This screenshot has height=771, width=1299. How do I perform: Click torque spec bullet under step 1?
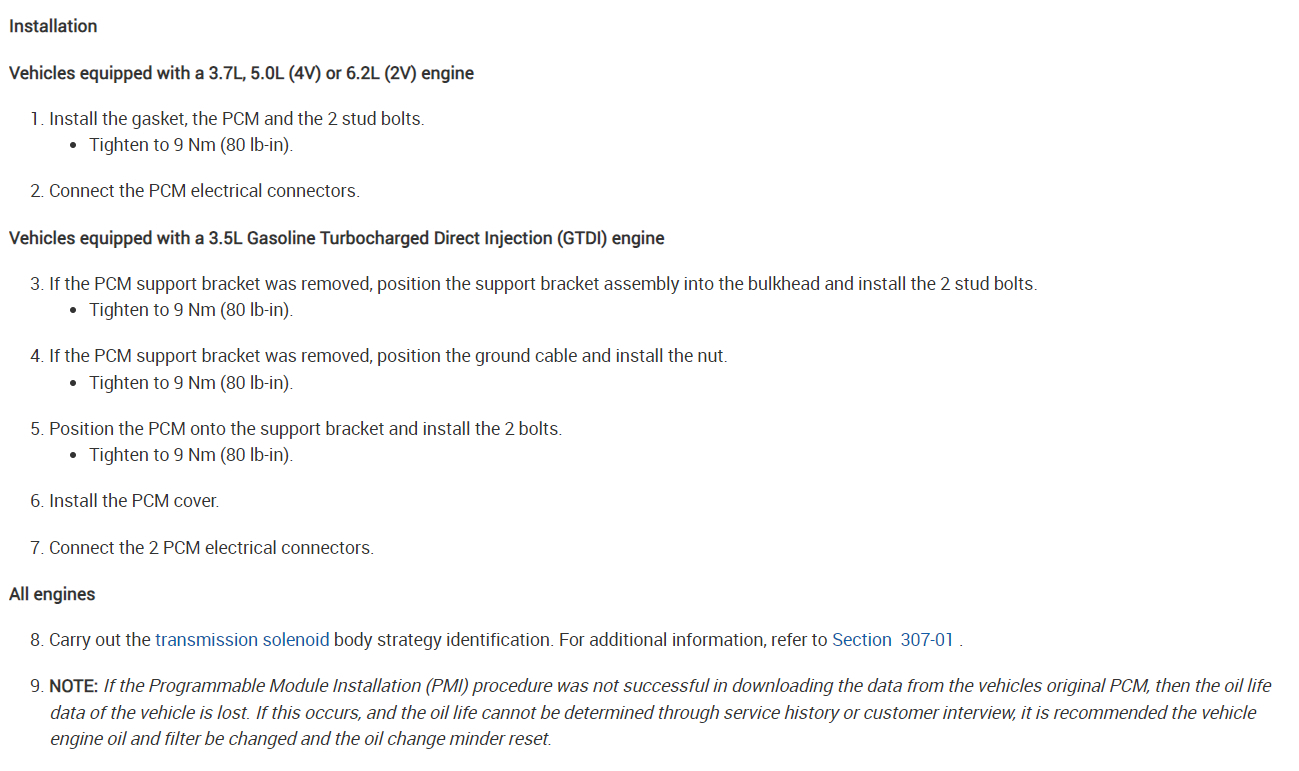click(x=191, y=145)
